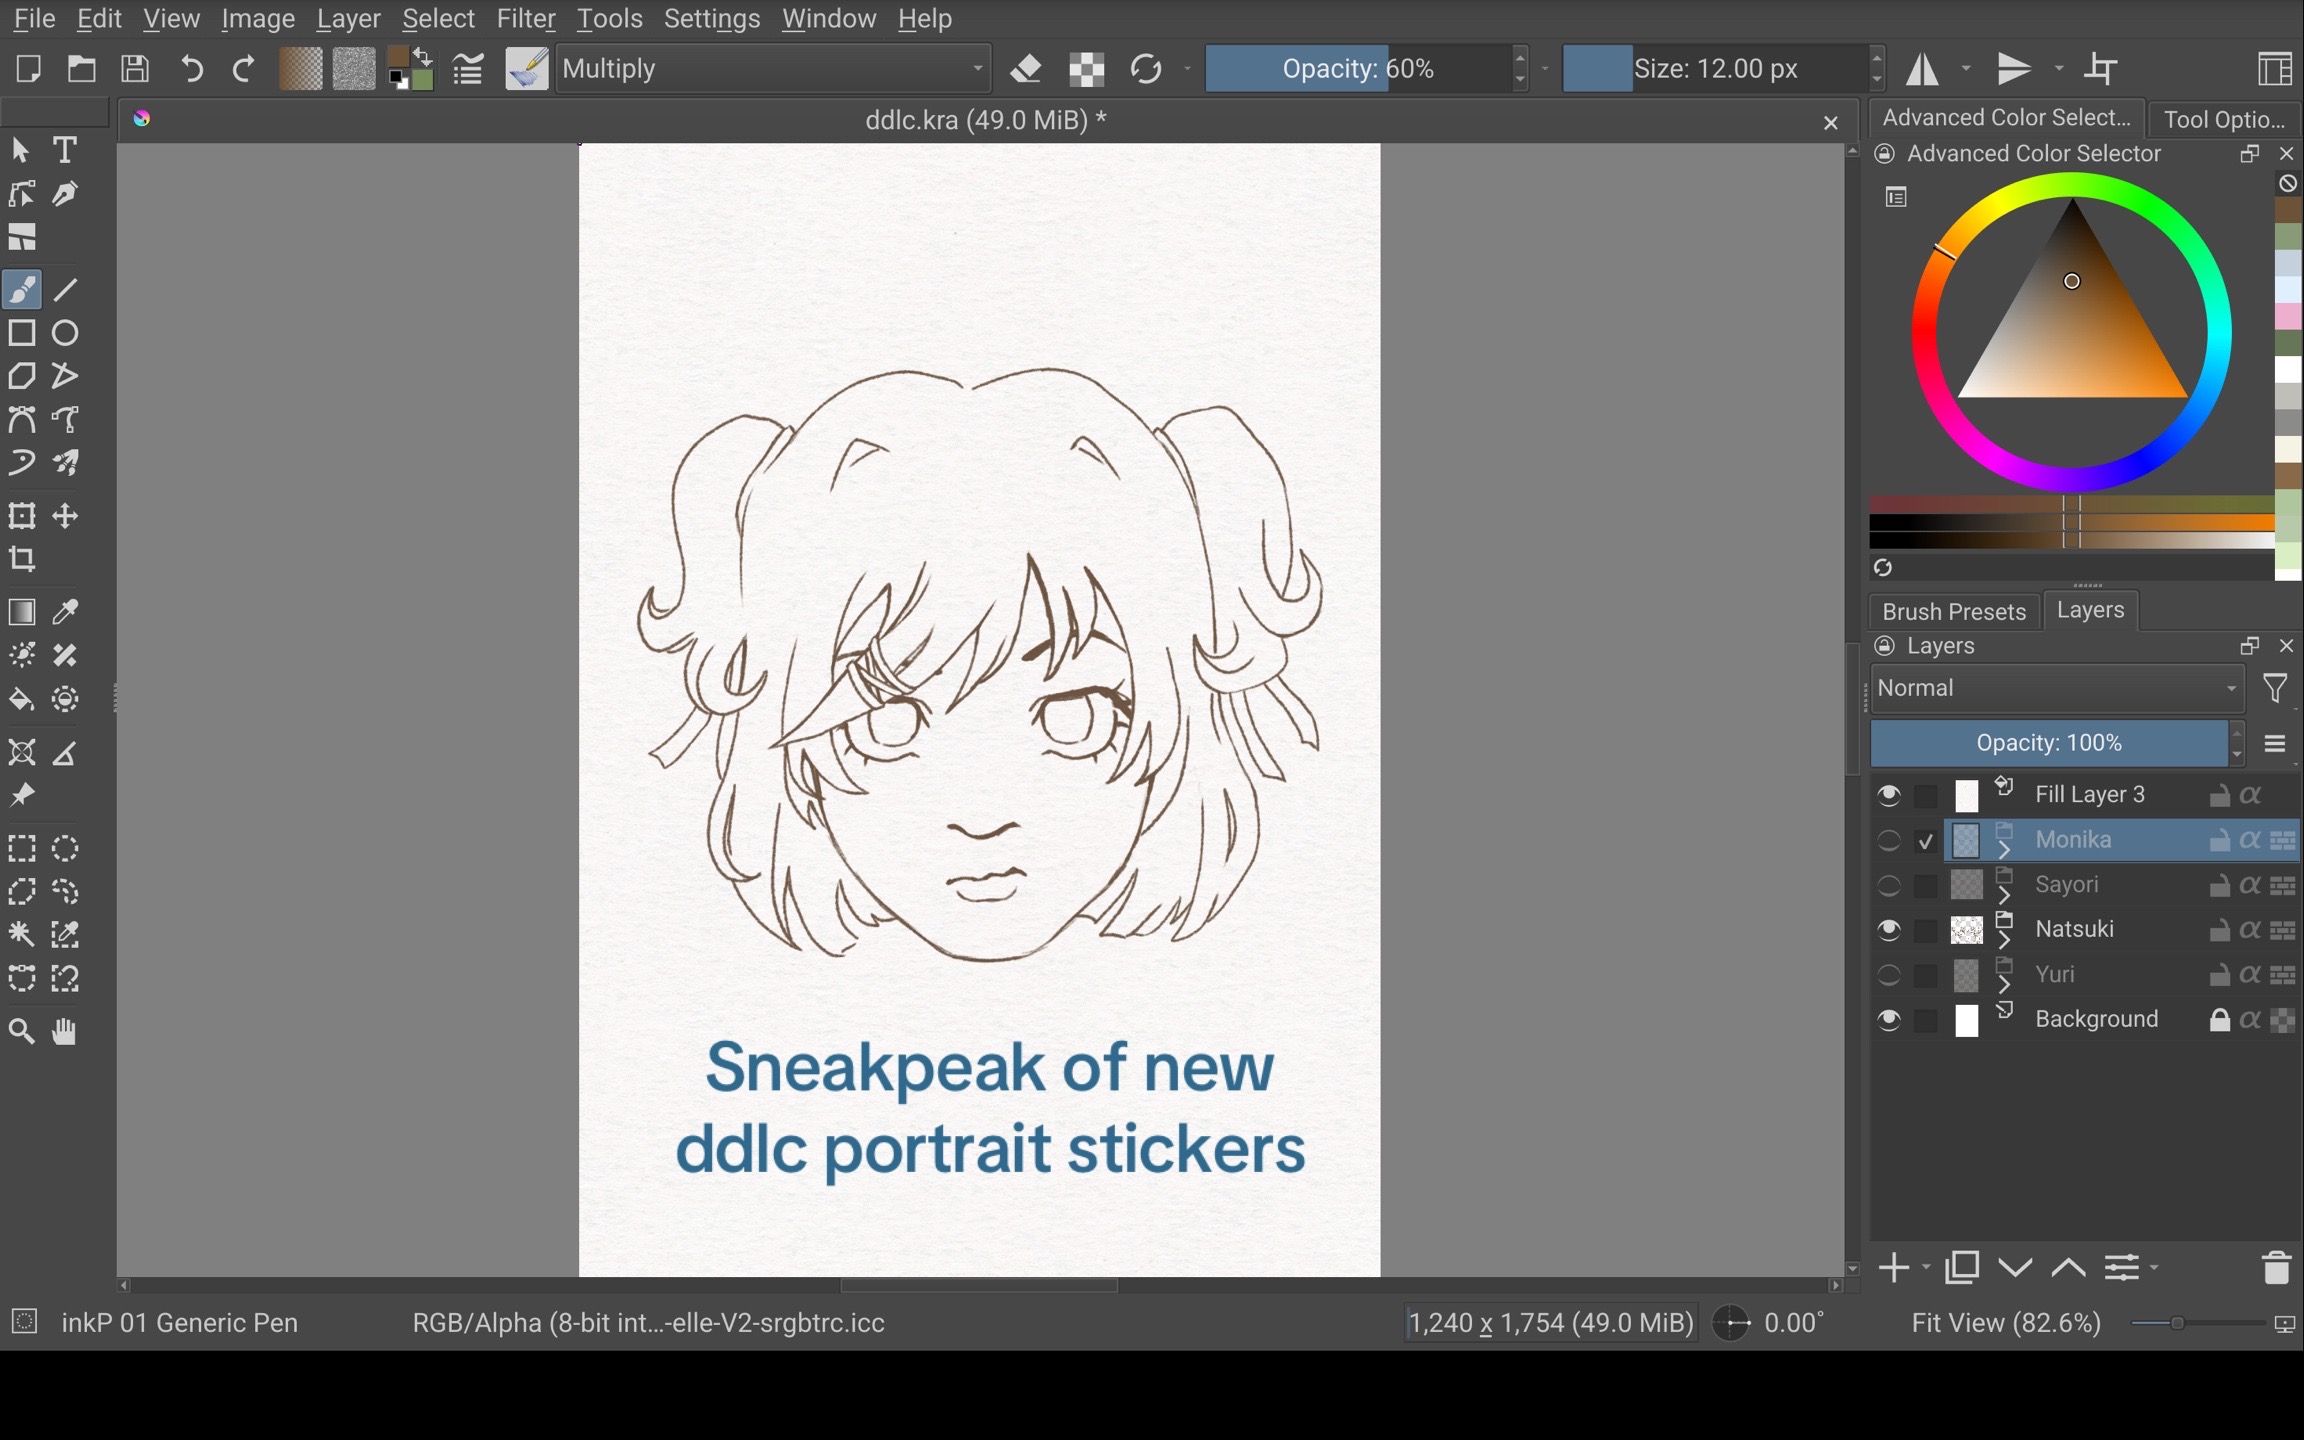Select the Text tool
The width and height of the screenshot is (2304, 1440).
(x=65, y=150)
